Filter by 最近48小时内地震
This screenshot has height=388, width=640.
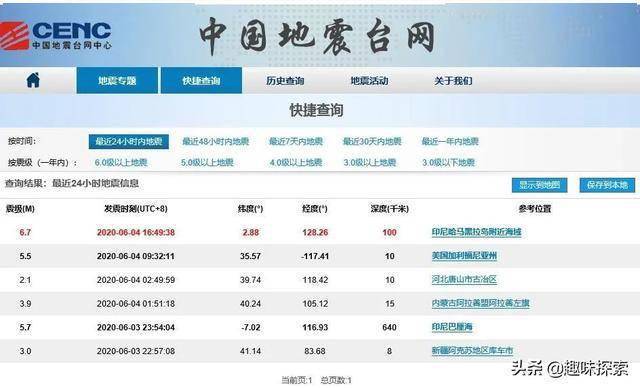[x=216, y=142]
